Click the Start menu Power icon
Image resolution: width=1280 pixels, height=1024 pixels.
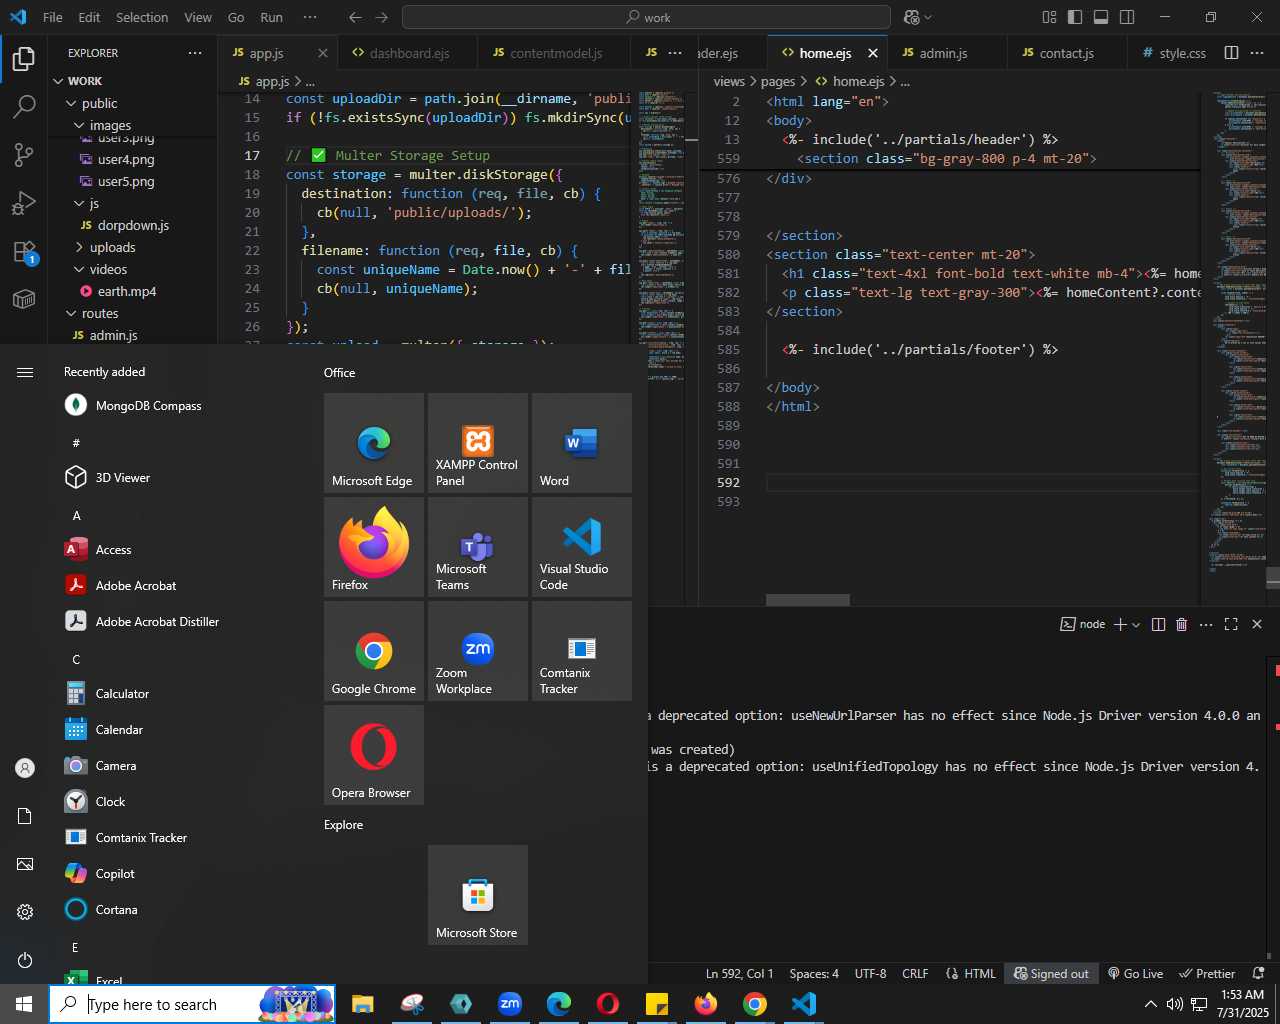pos(25,960)
